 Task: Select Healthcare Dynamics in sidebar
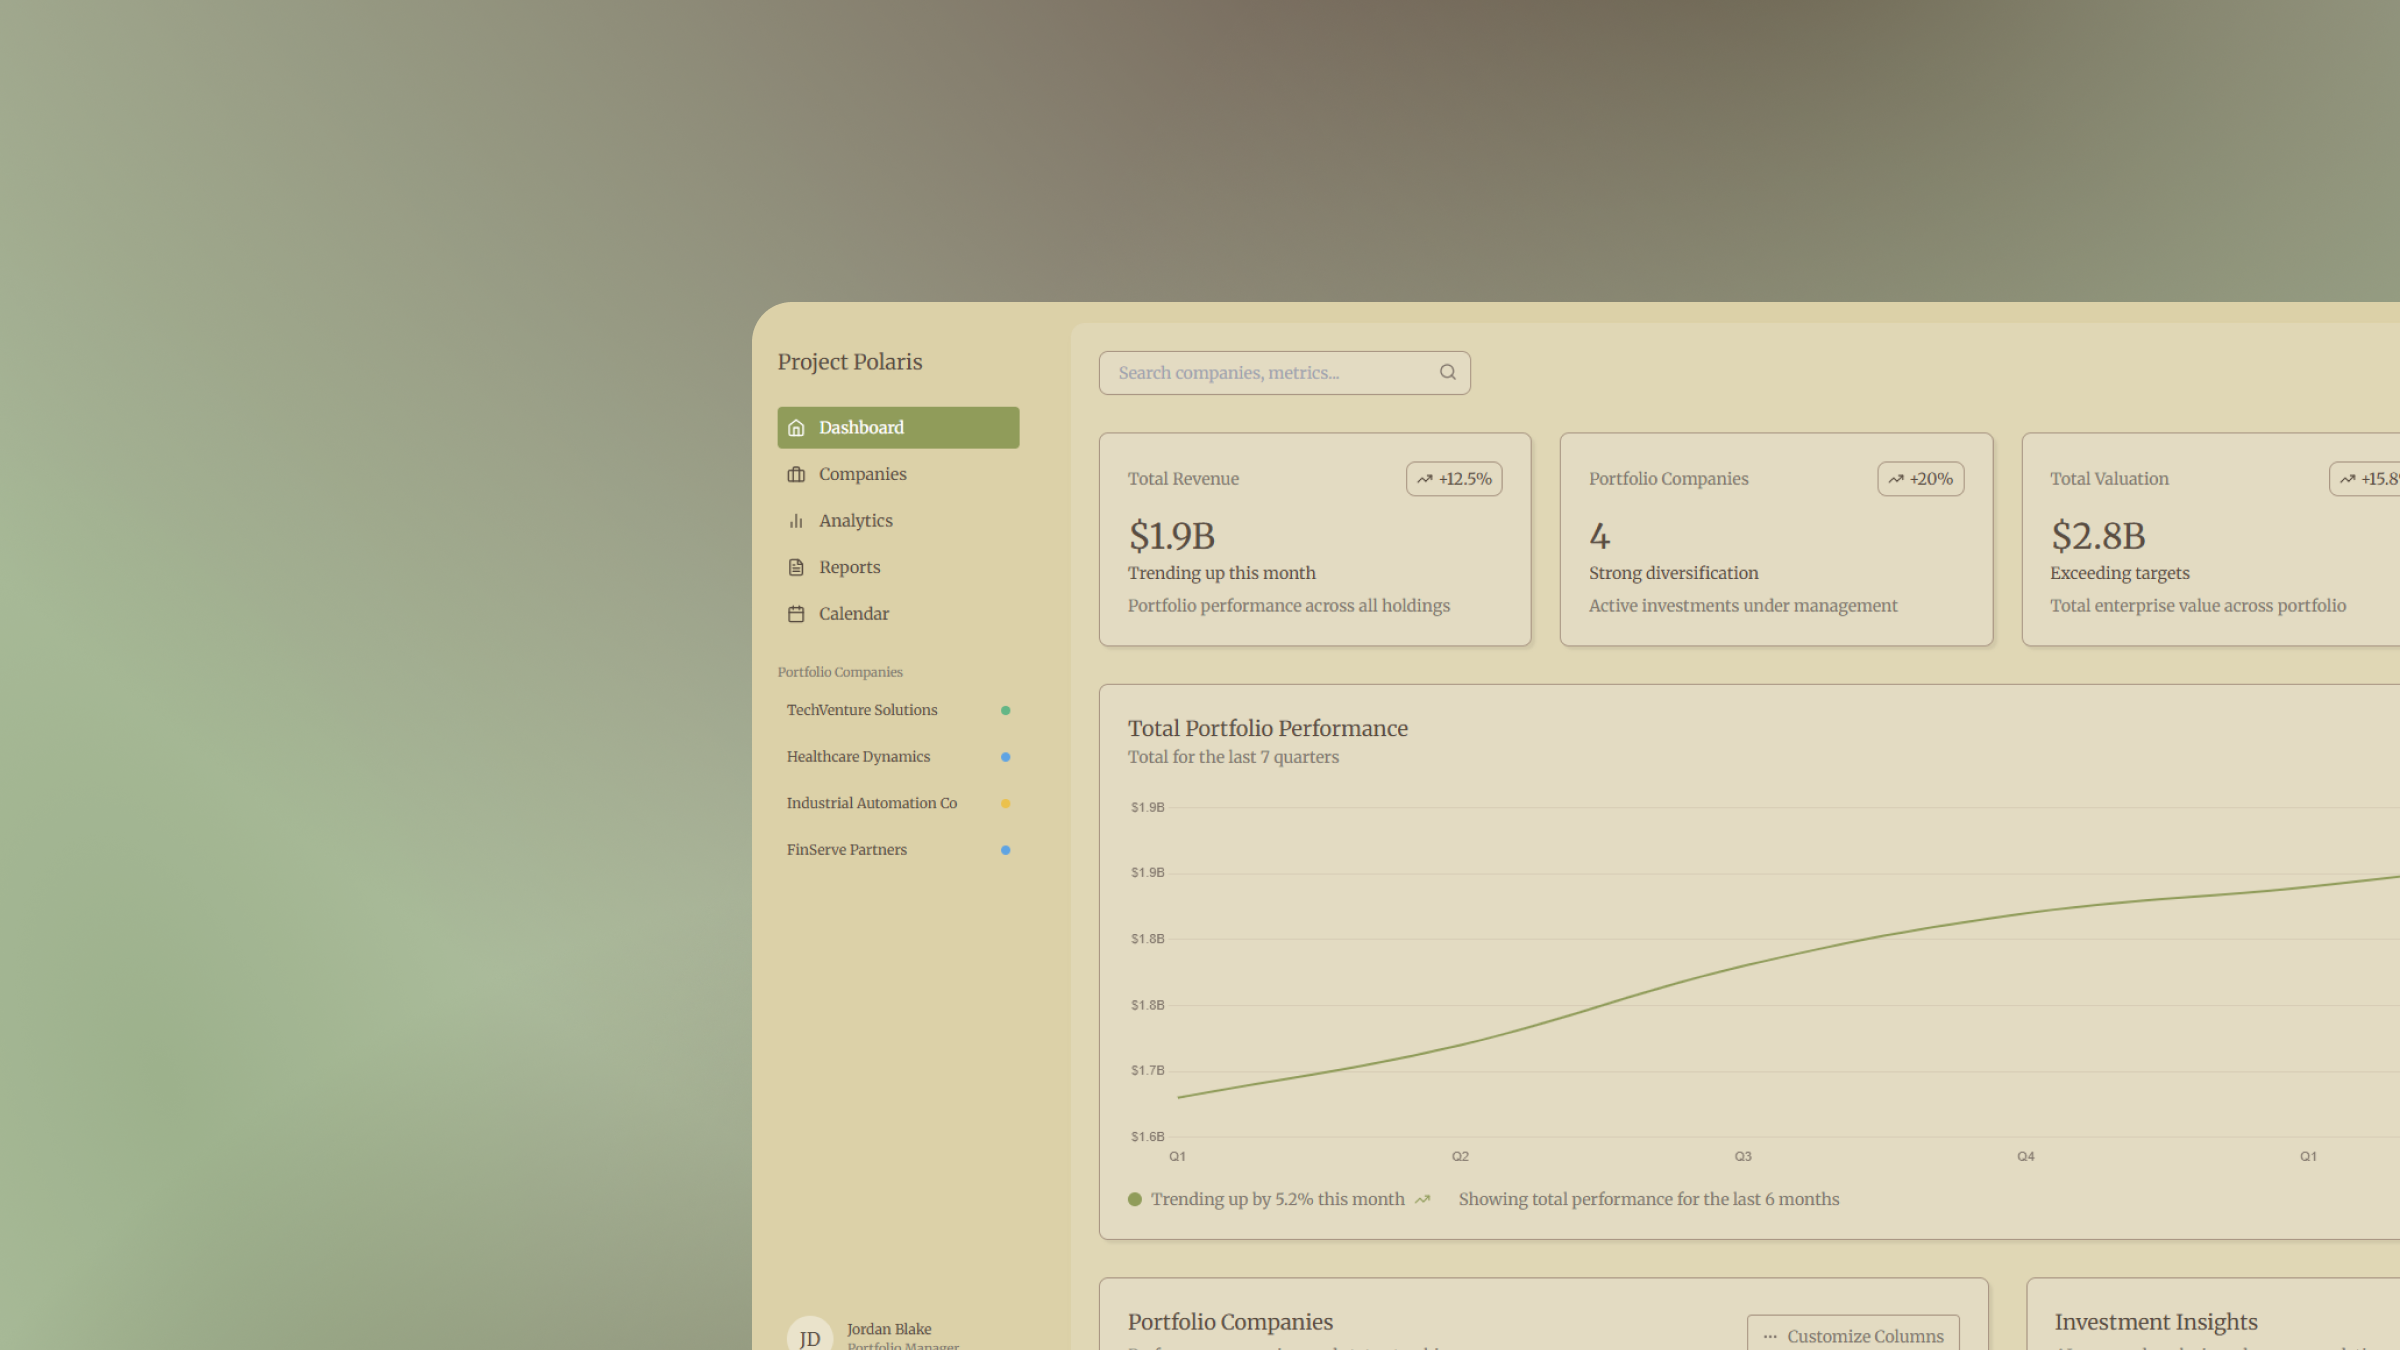[x=858, y=757]
